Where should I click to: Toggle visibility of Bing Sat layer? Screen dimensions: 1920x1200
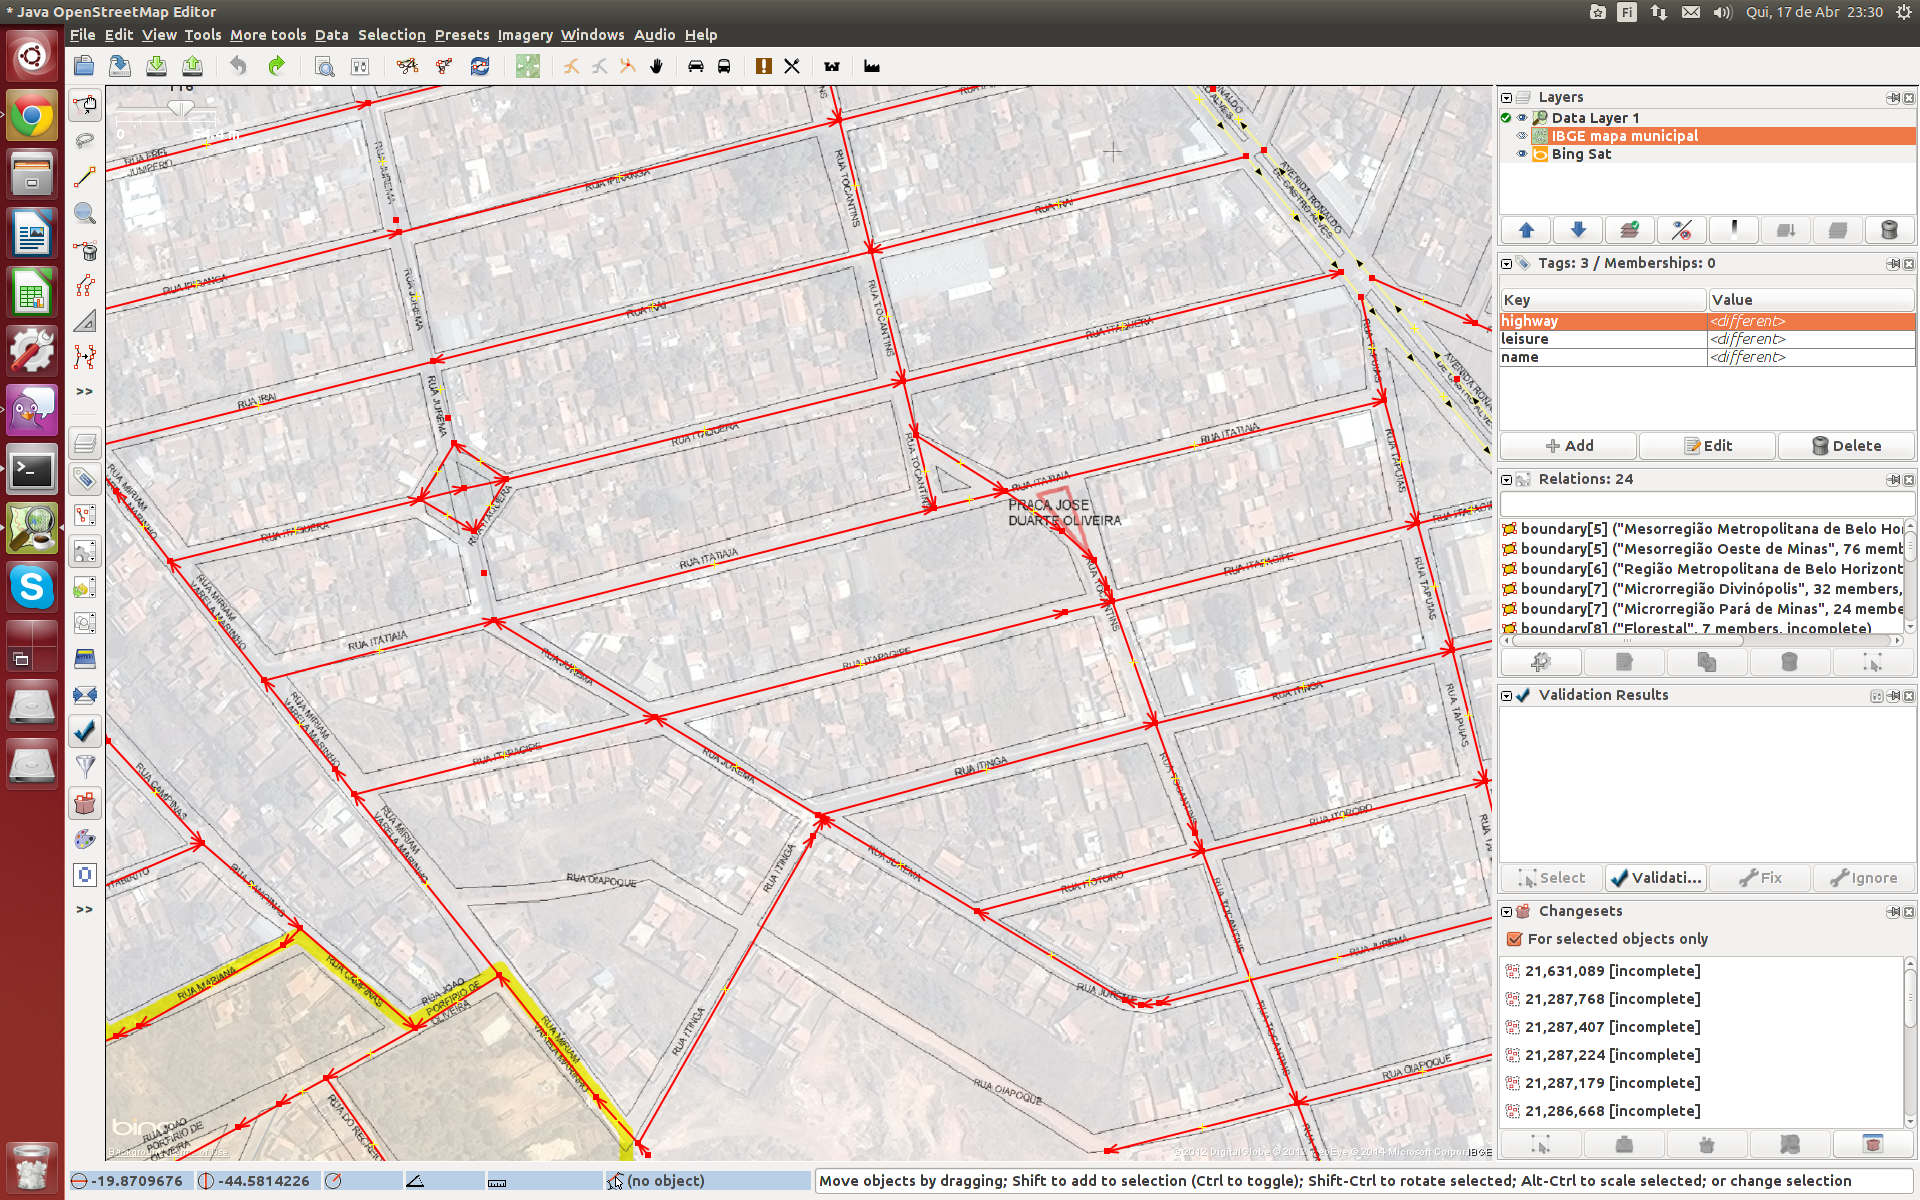click(x=1522, y=154)
